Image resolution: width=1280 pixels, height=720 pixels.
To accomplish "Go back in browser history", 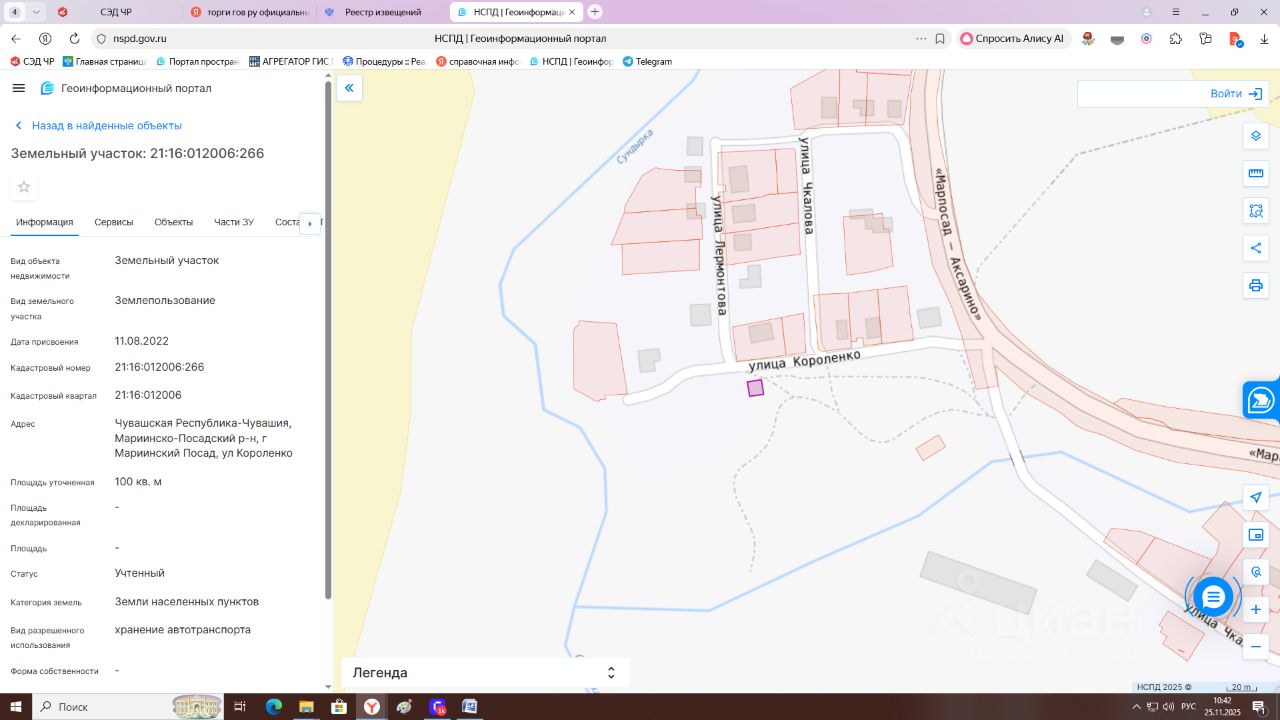I will click(x=15, y=39).
